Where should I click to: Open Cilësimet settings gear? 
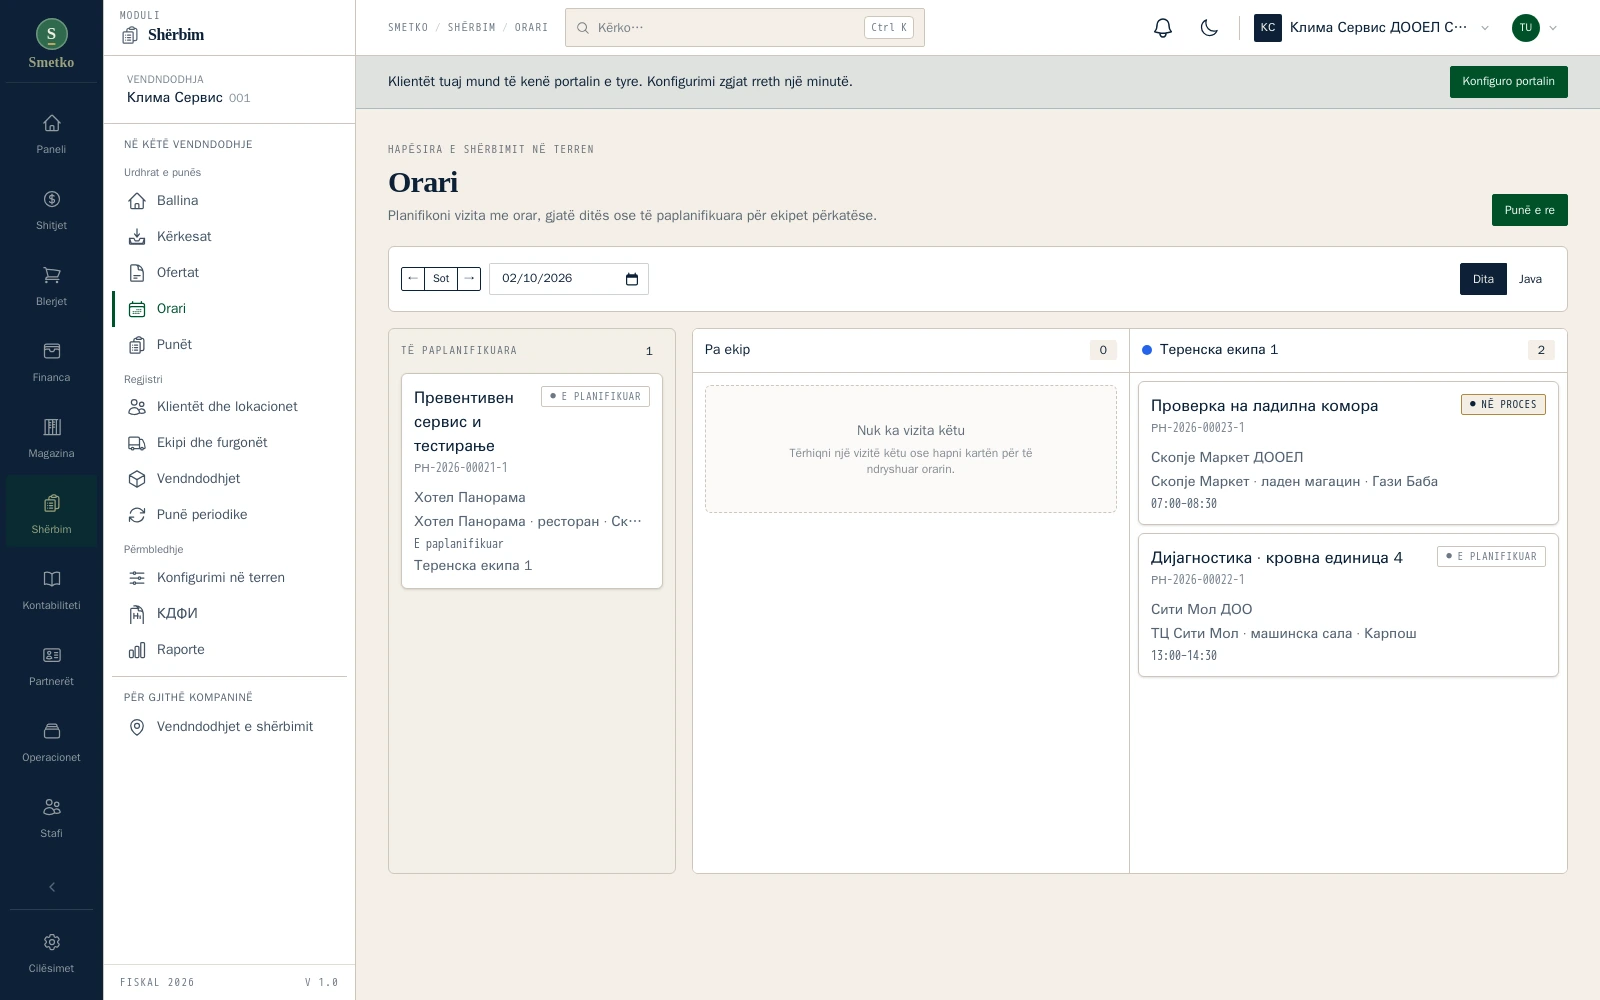pyautogui.click(x=51, y=954)
